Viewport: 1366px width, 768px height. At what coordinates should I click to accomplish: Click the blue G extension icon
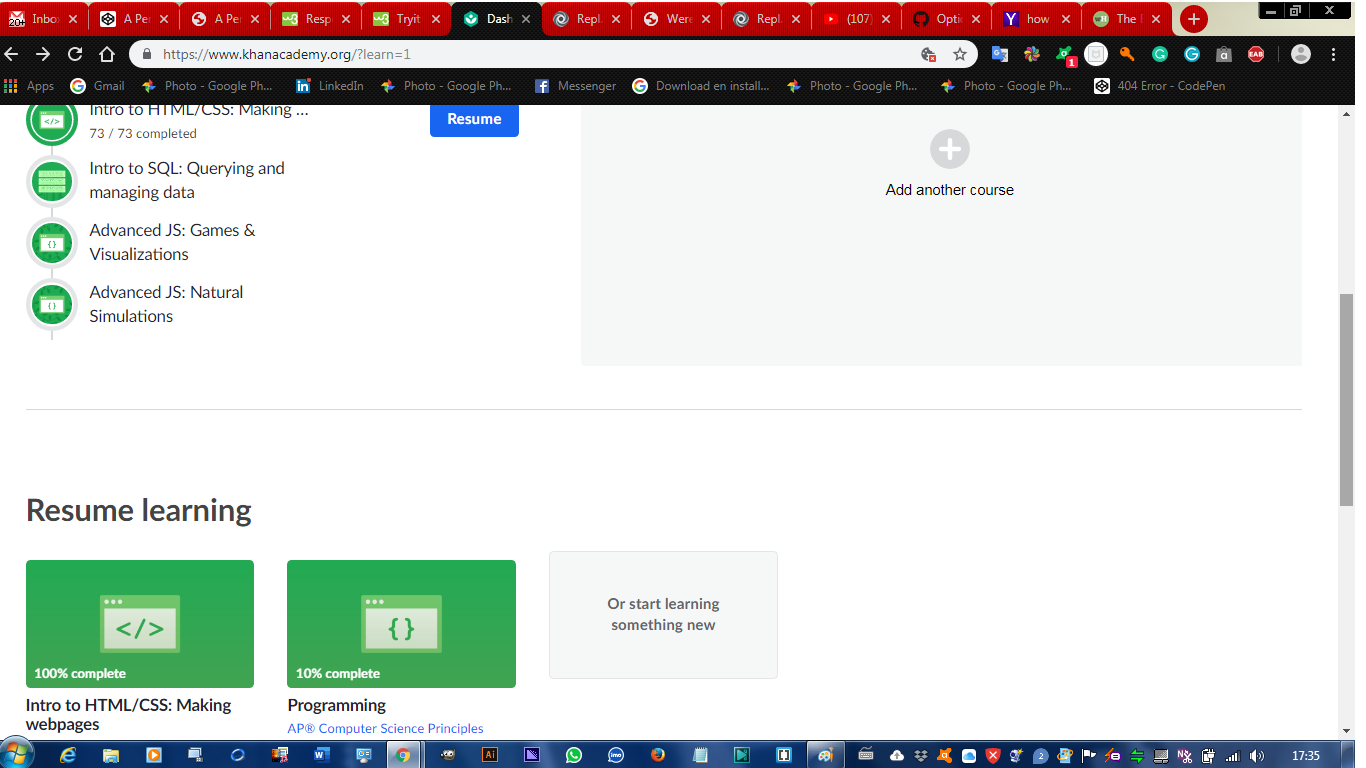coord(1192,54)
